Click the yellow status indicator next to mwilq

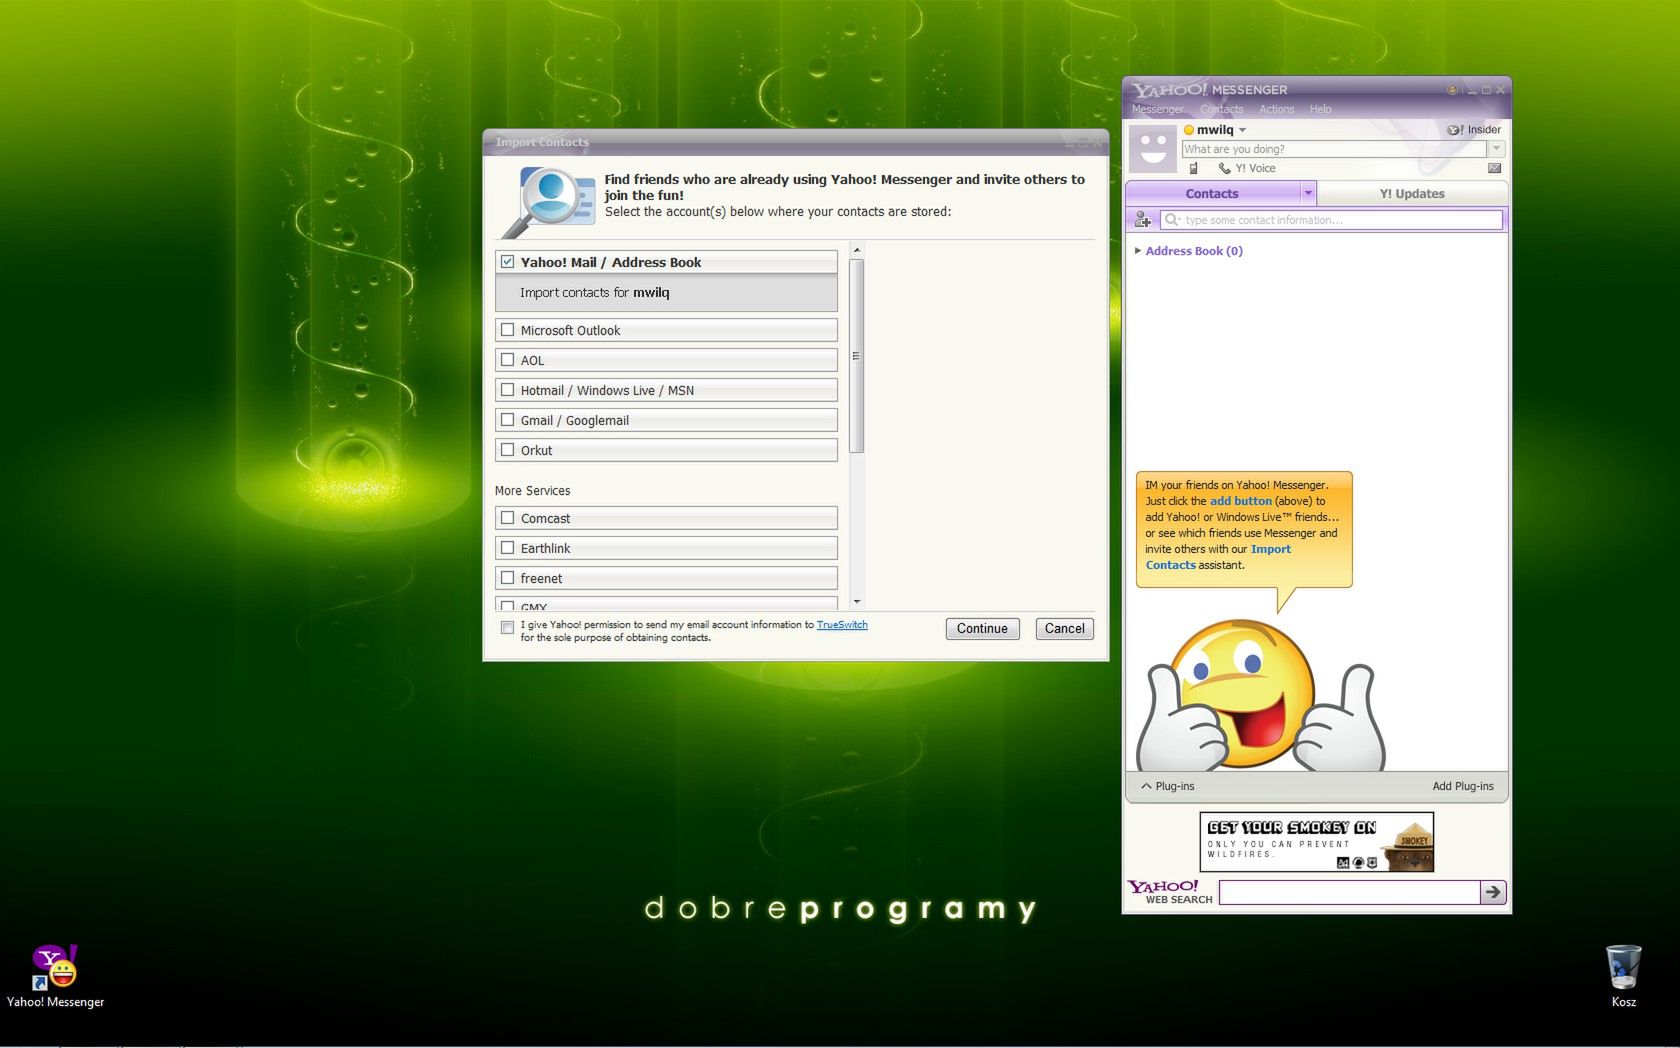click(x=1189, y=130)
